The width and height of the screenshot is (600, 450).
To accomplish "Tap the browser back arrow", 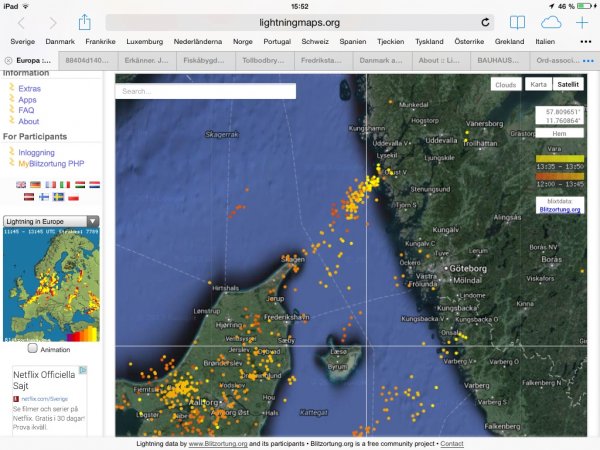I will pyautogui.click(x=23, y=22).
